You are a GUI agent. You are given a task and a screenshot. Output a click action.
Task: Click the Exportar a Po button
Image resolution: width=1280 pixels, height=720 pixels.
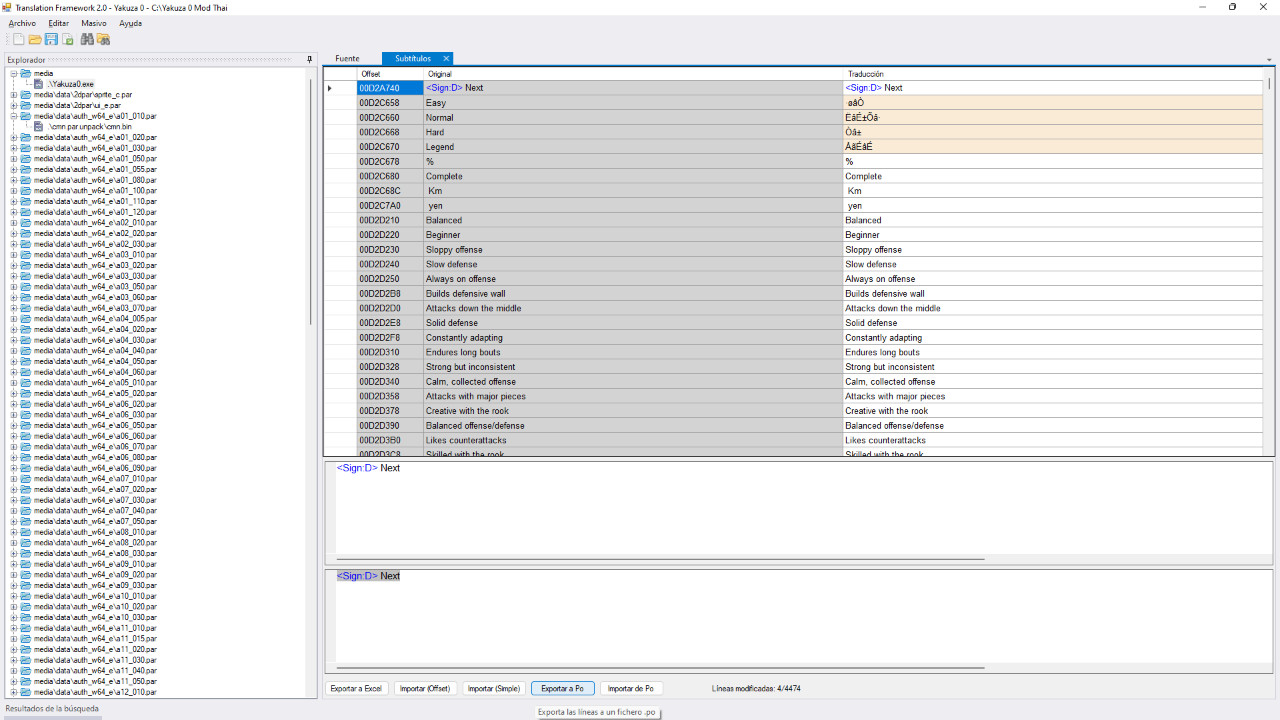point(563,689)
